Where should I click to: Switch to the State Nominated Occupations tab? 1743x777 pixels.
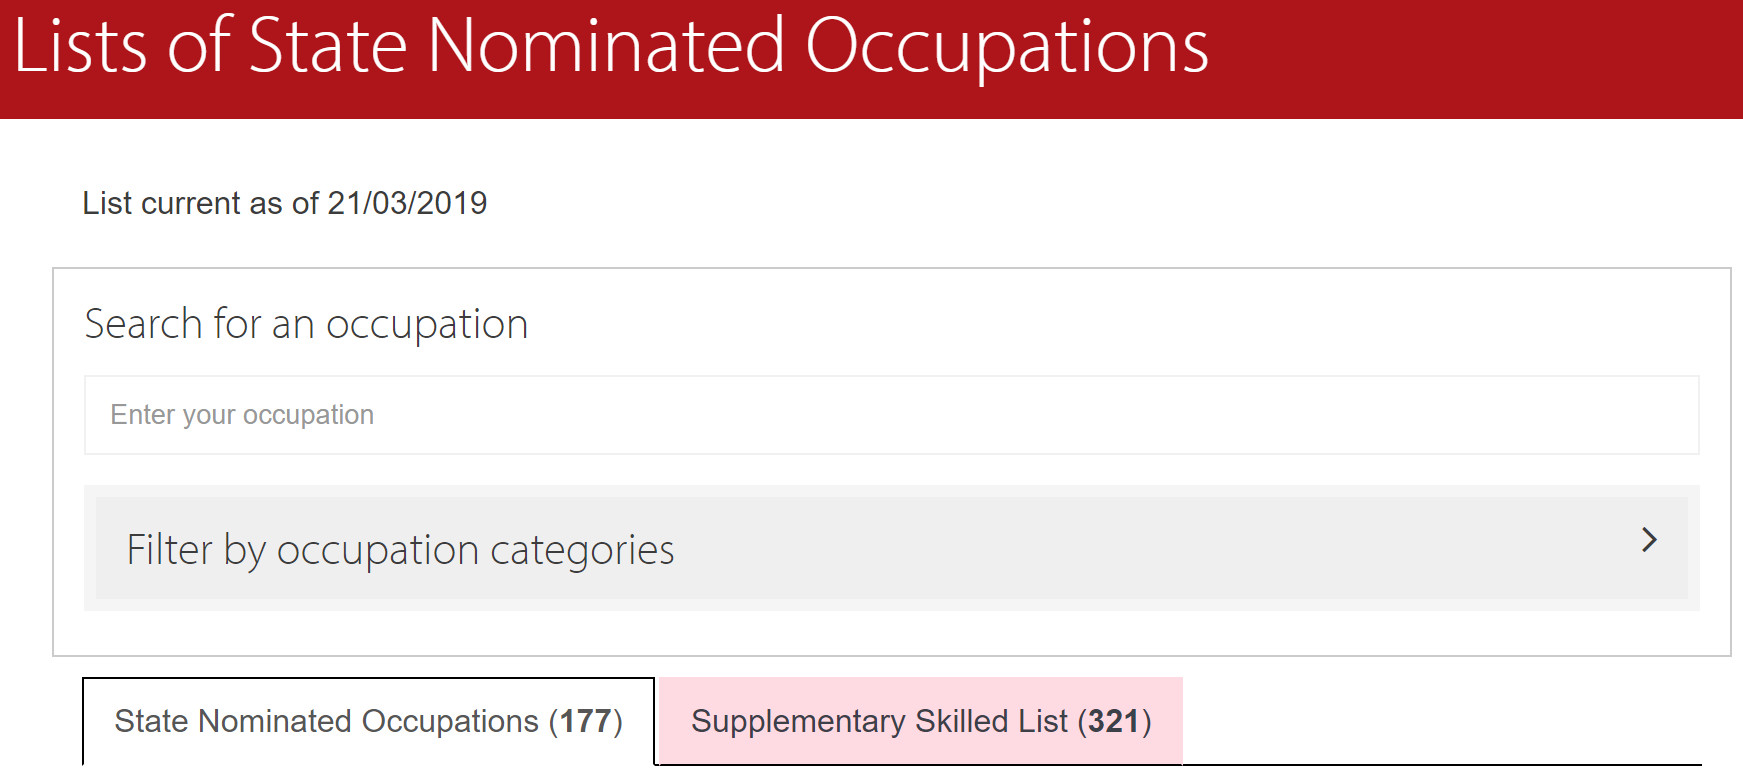coord(368,721)
